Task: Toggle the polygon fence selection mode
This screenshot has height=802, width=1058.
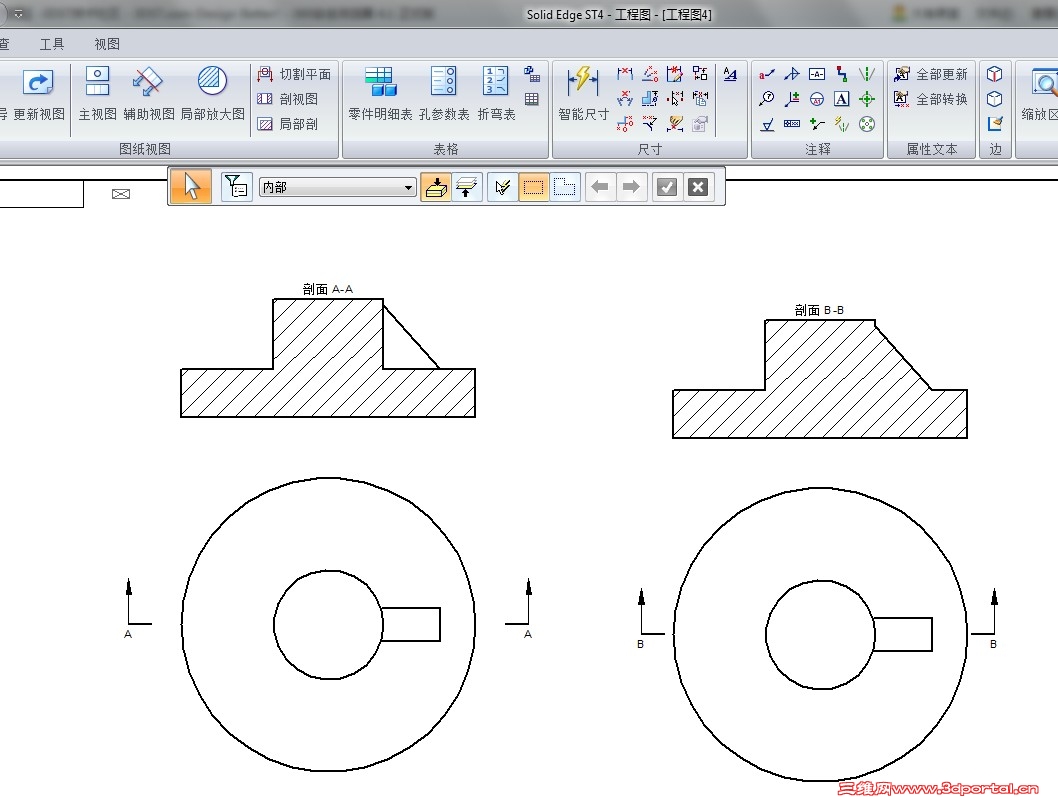Action: tap(564, 187)
